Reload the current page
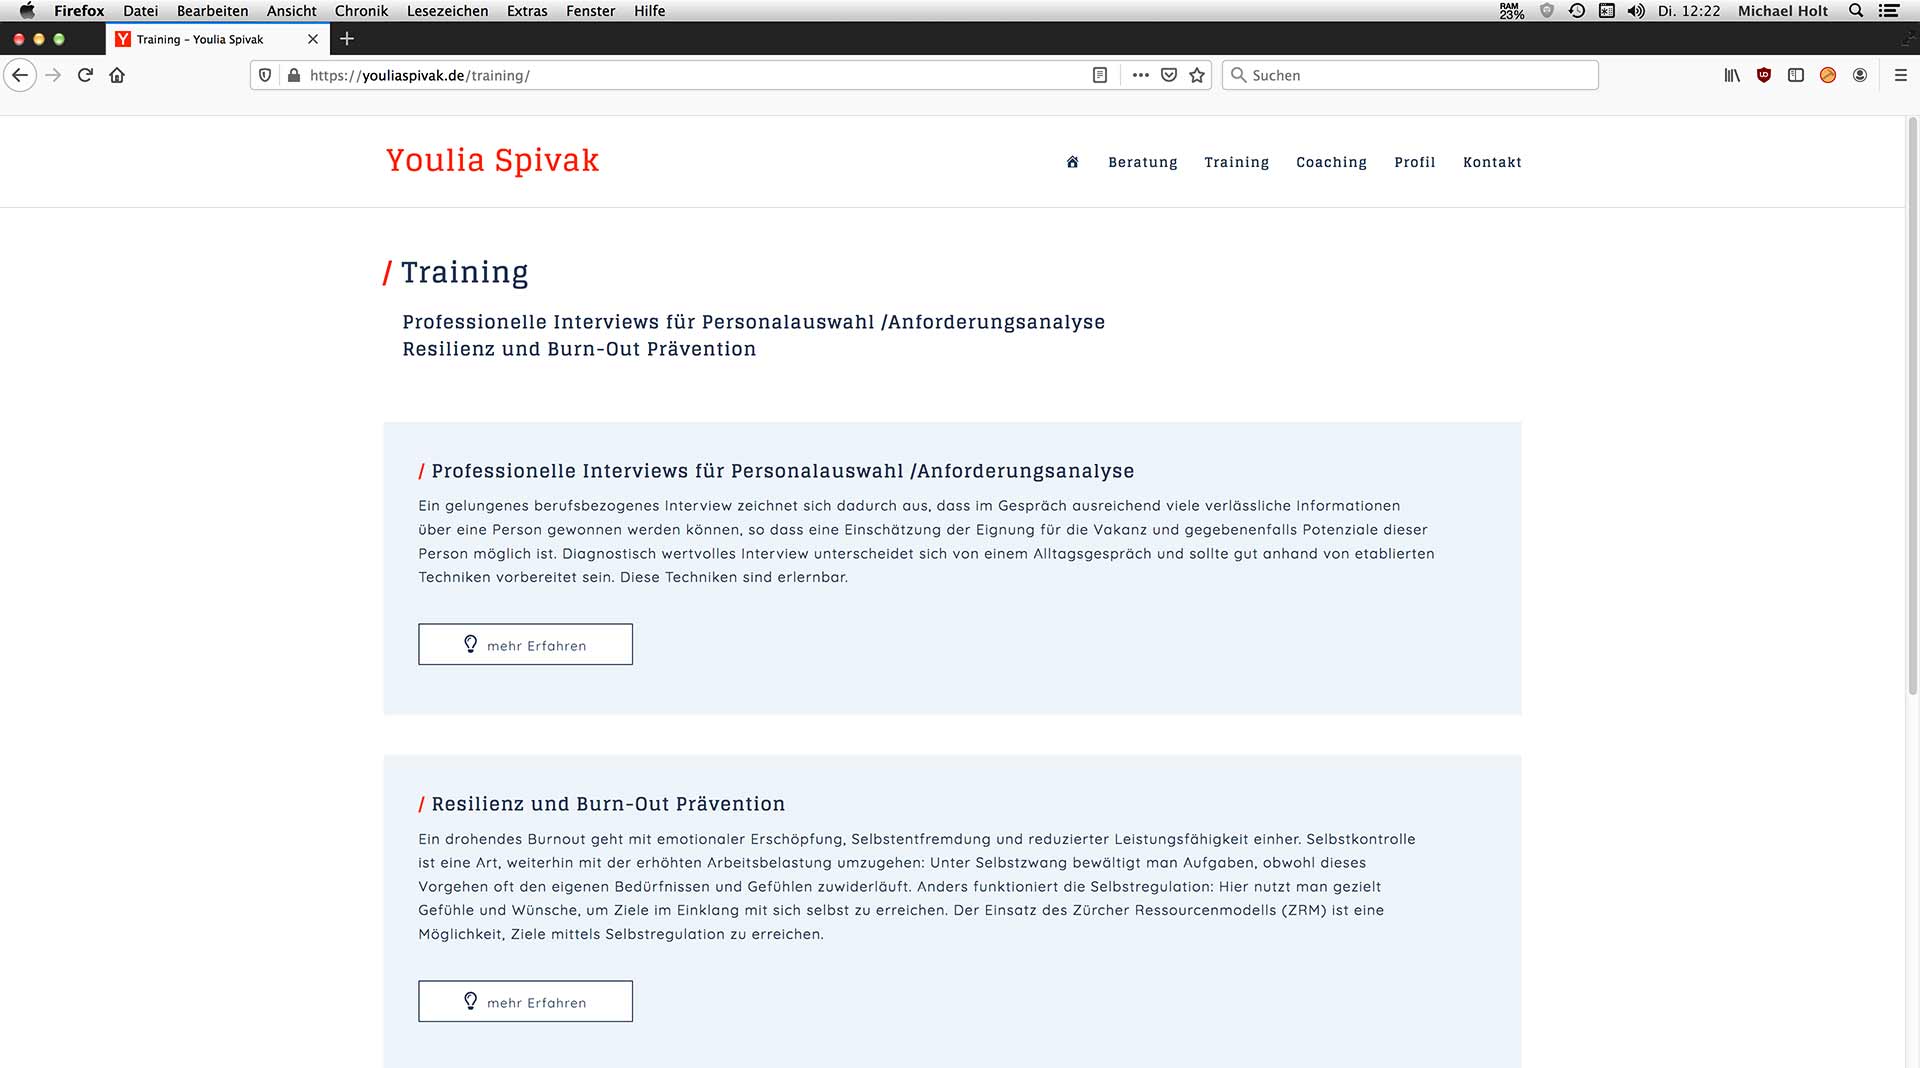The height and width of the screenshot is (1068, 1920). pos(85,75)
